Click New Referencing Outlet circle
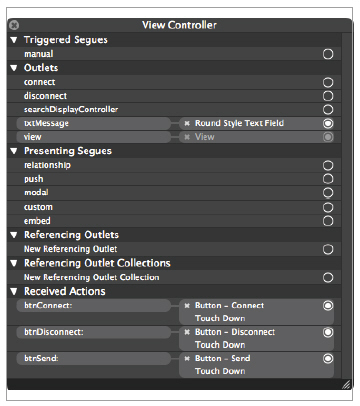 (328, 249)
